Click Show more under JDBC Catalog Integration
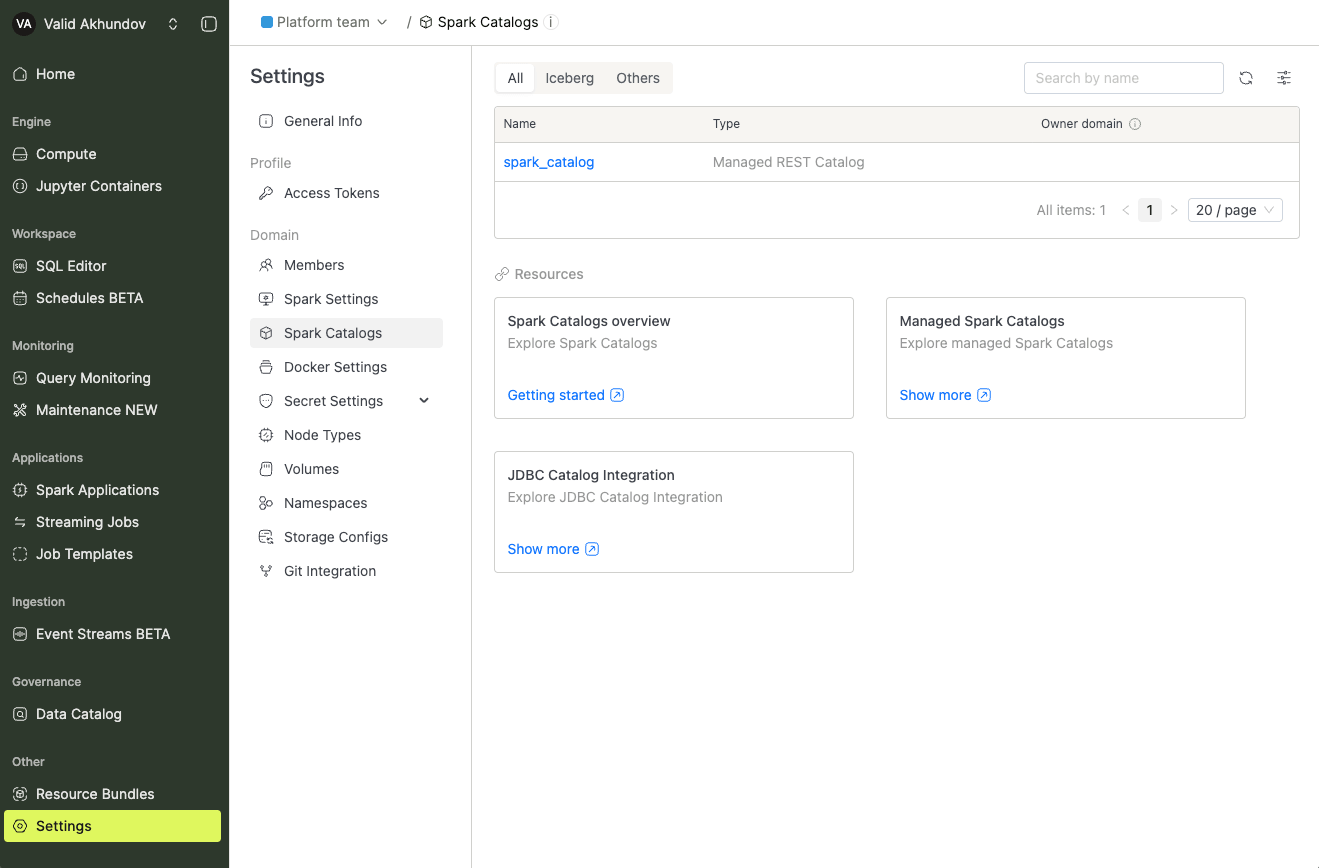The image size is (1319, 868). pyautogui.click(x=554, y=549)
